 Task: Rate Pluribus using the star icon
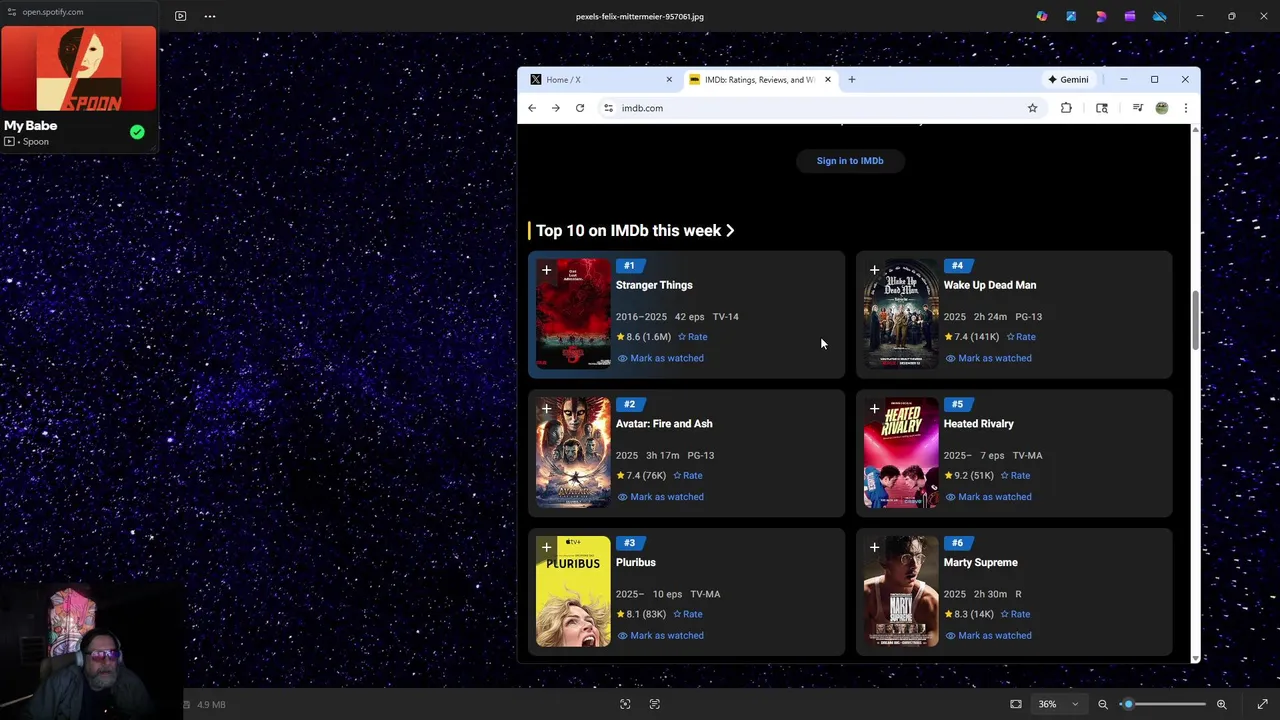pyautogui.click(x=688, y=614)
